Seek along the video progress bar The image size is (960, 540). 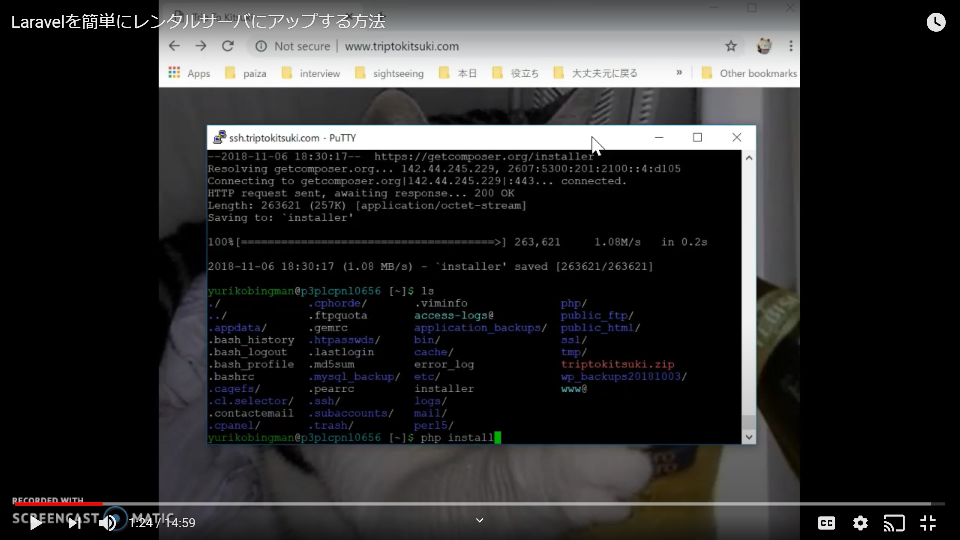click(480, 504)
